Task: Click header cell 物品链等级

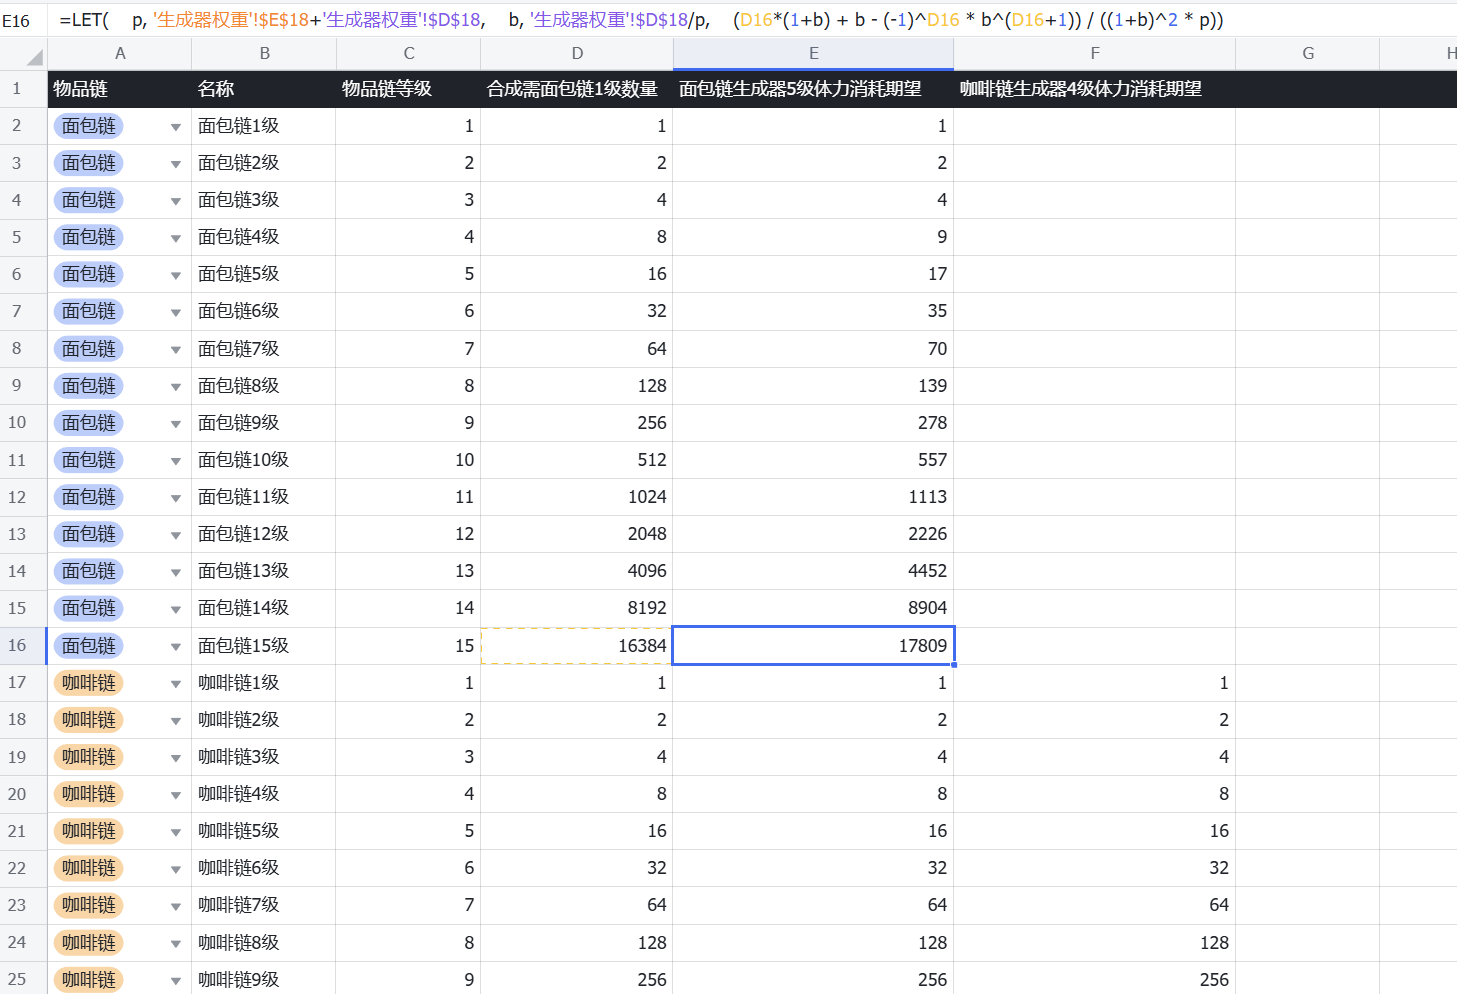Action: click(x=408, y=89)
